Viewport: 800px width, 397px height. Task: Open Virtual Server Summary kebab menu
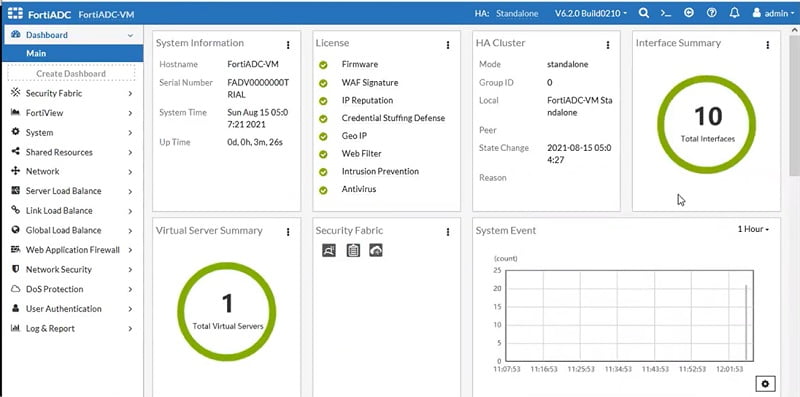click(x=288, y=232)
